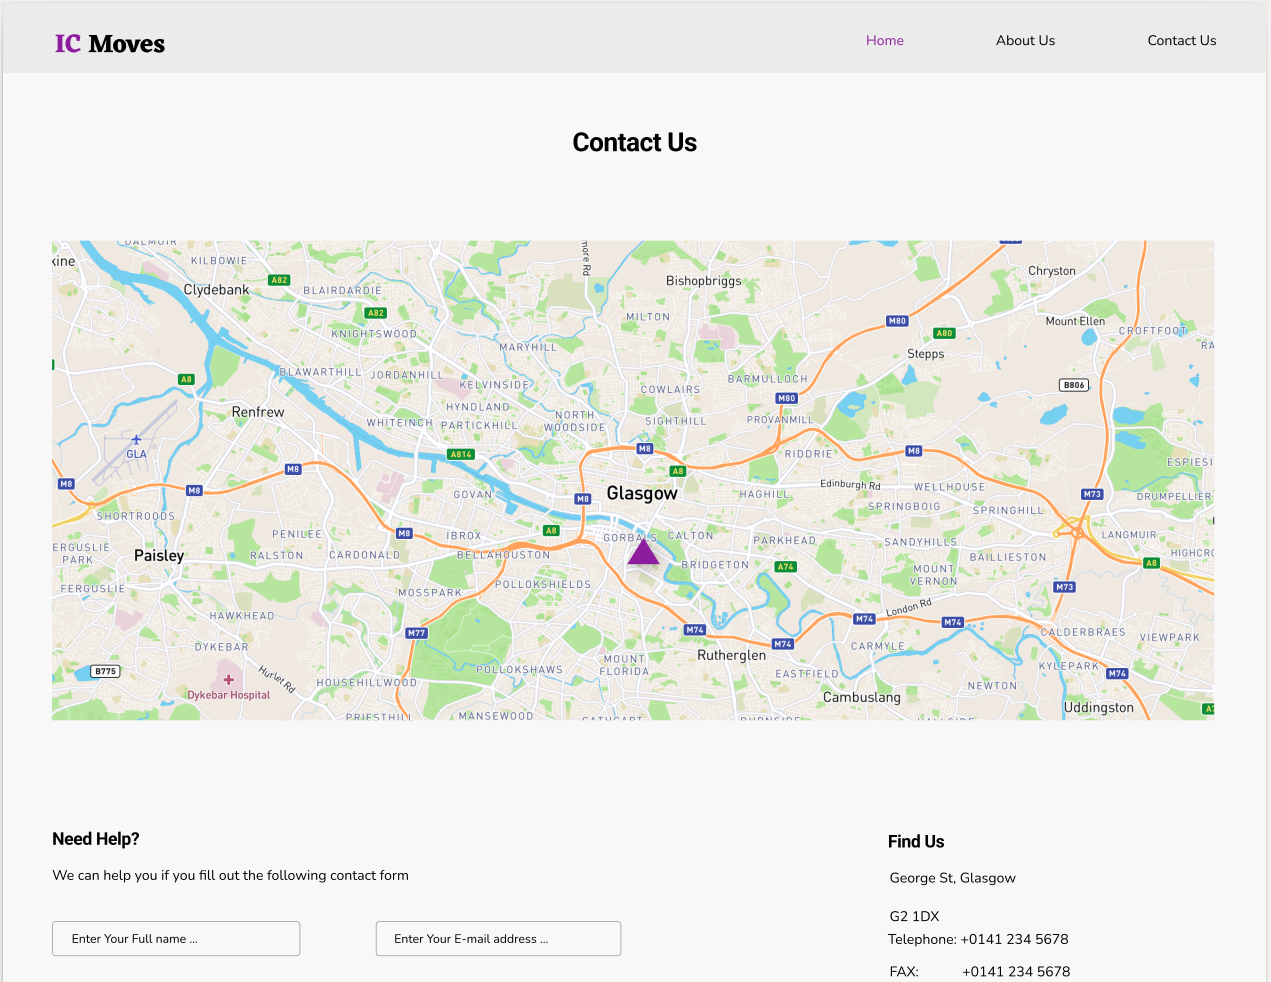Click the Paisley label on the map
Viewport: 1271px width, 982px height.
coord(159,556)
